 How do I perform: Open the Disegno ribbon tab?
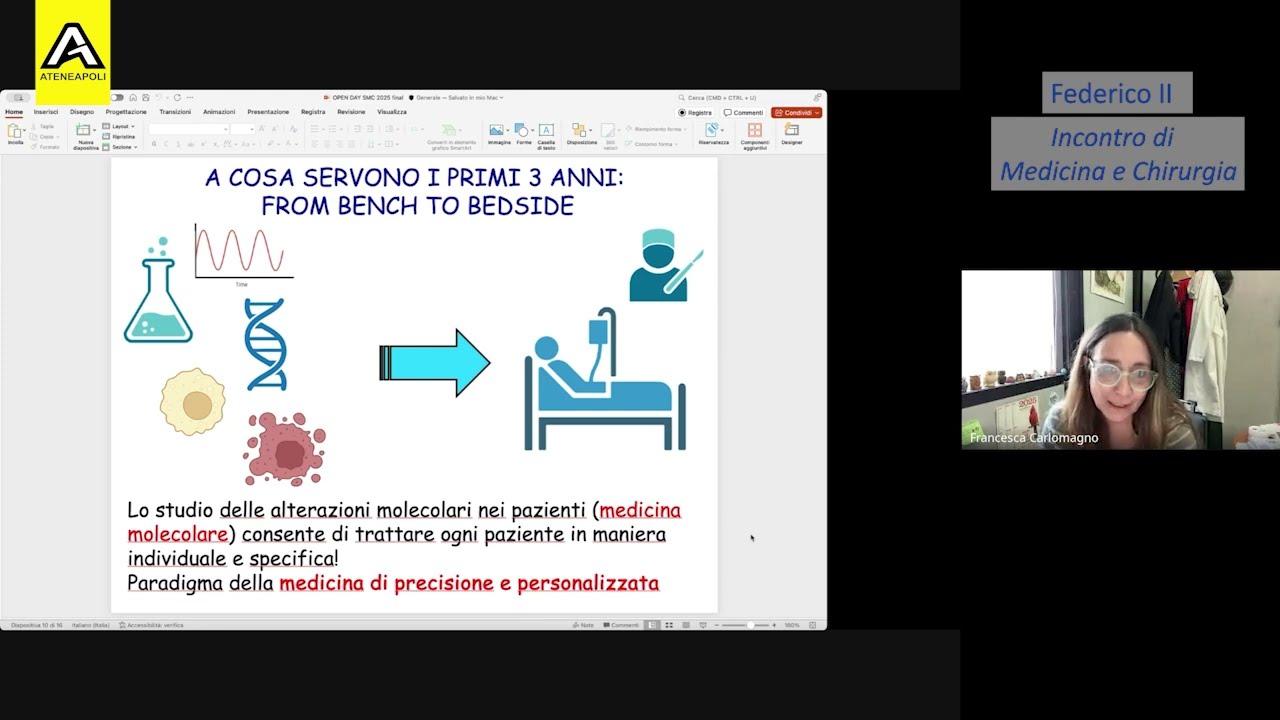82,112
